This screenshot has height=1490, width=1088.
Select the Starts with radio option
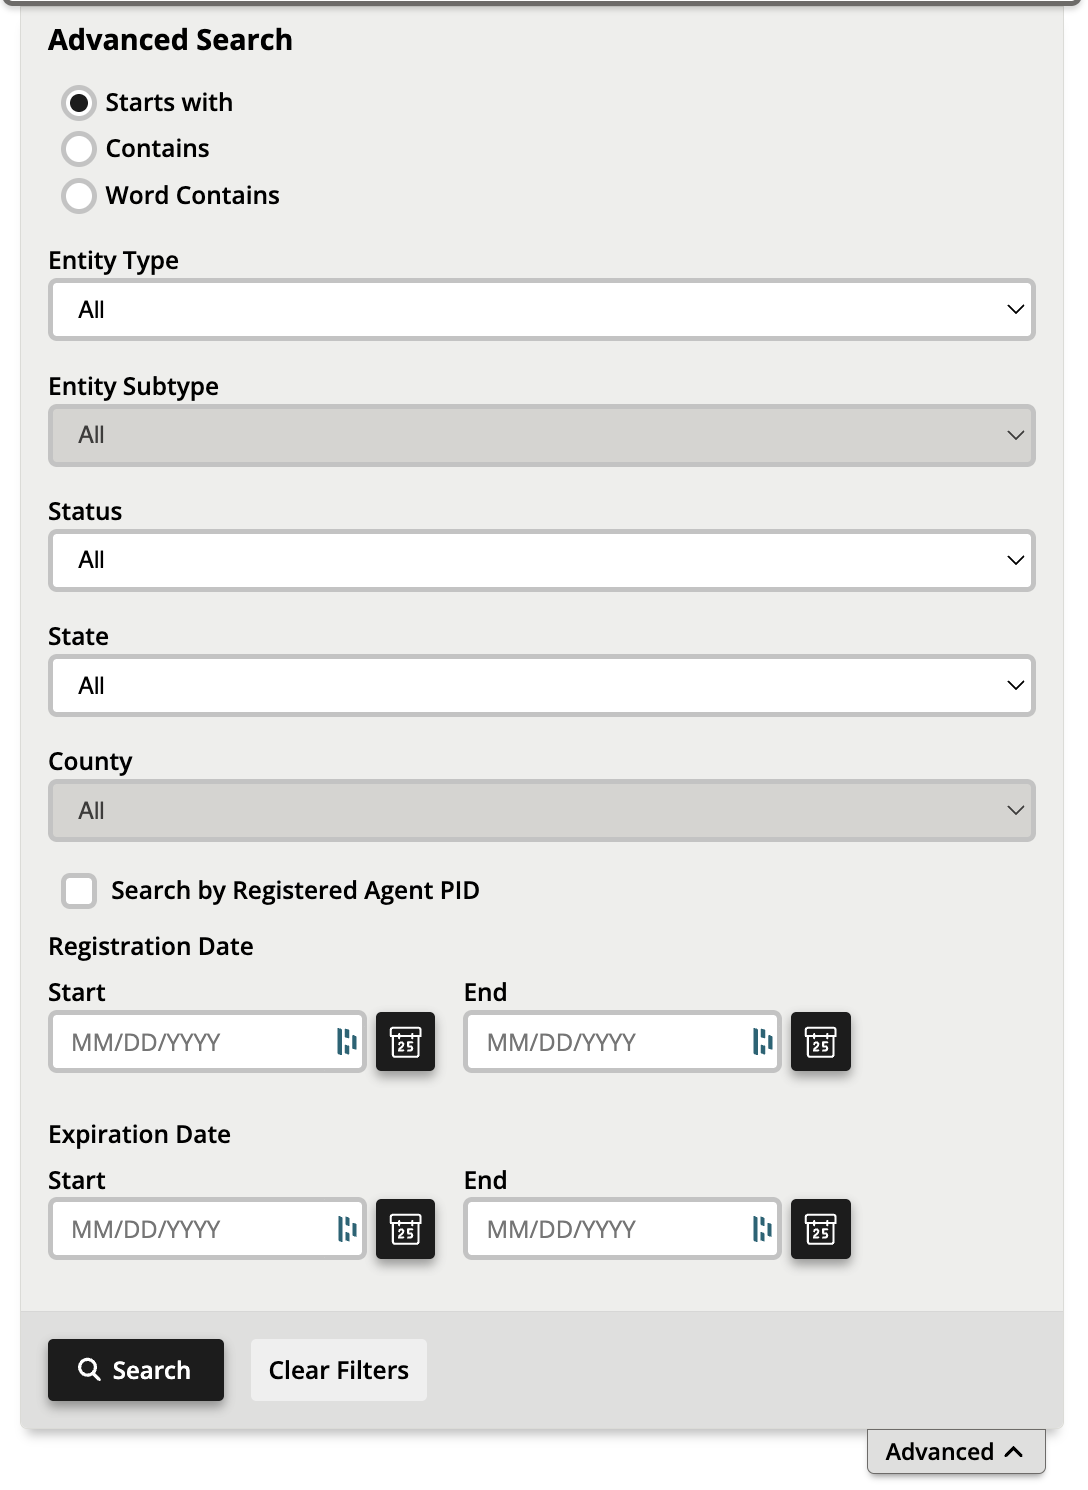[x=79, y=103]
